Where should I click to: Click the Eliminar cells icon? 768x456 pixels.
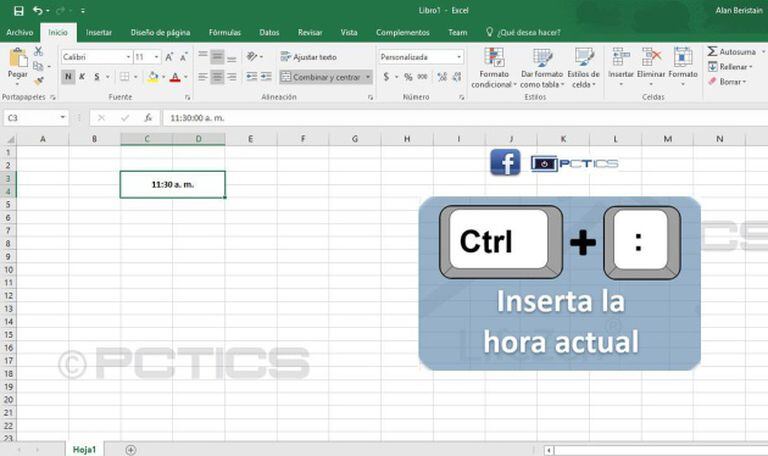click(x=651, y=58)
